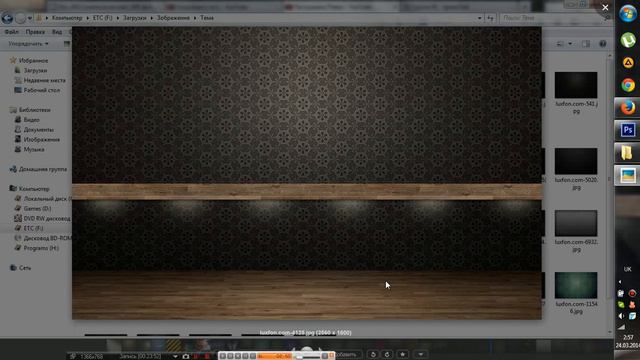Select the luxfon.com-11546.jpg thumbnail
The width and height of the screenshot is (640, 360).
tap(576, 285)
